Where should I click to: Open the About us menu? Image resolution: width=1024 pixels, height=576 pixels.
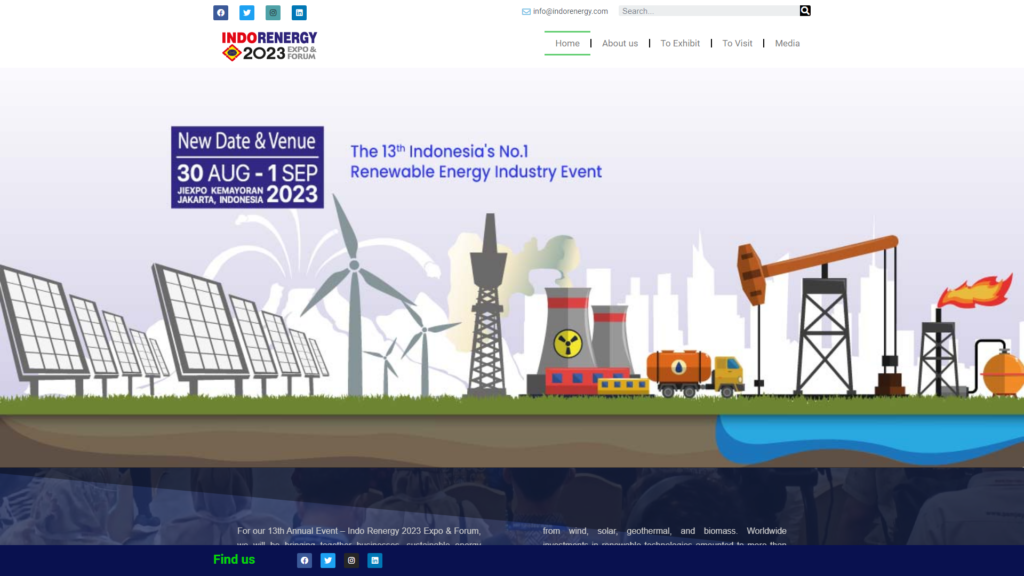click(620, 43)
